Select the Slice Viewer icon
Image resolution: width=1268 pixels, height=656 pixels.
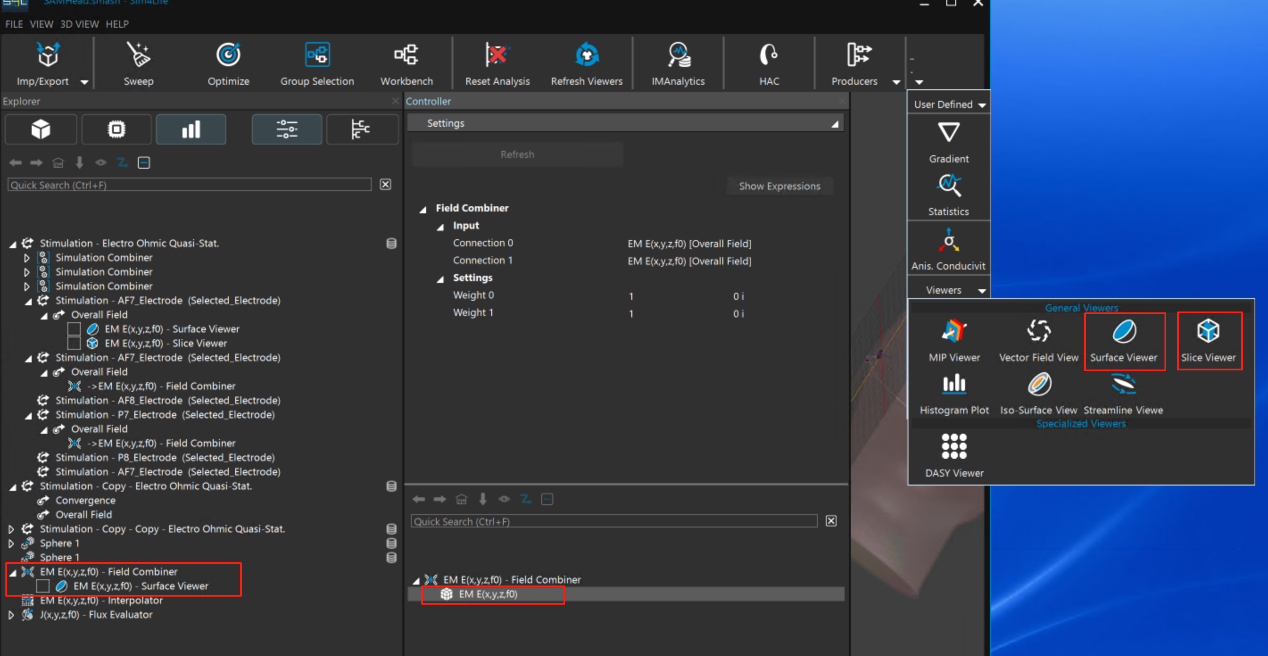pyautogui.click(x=1208, y=332)
